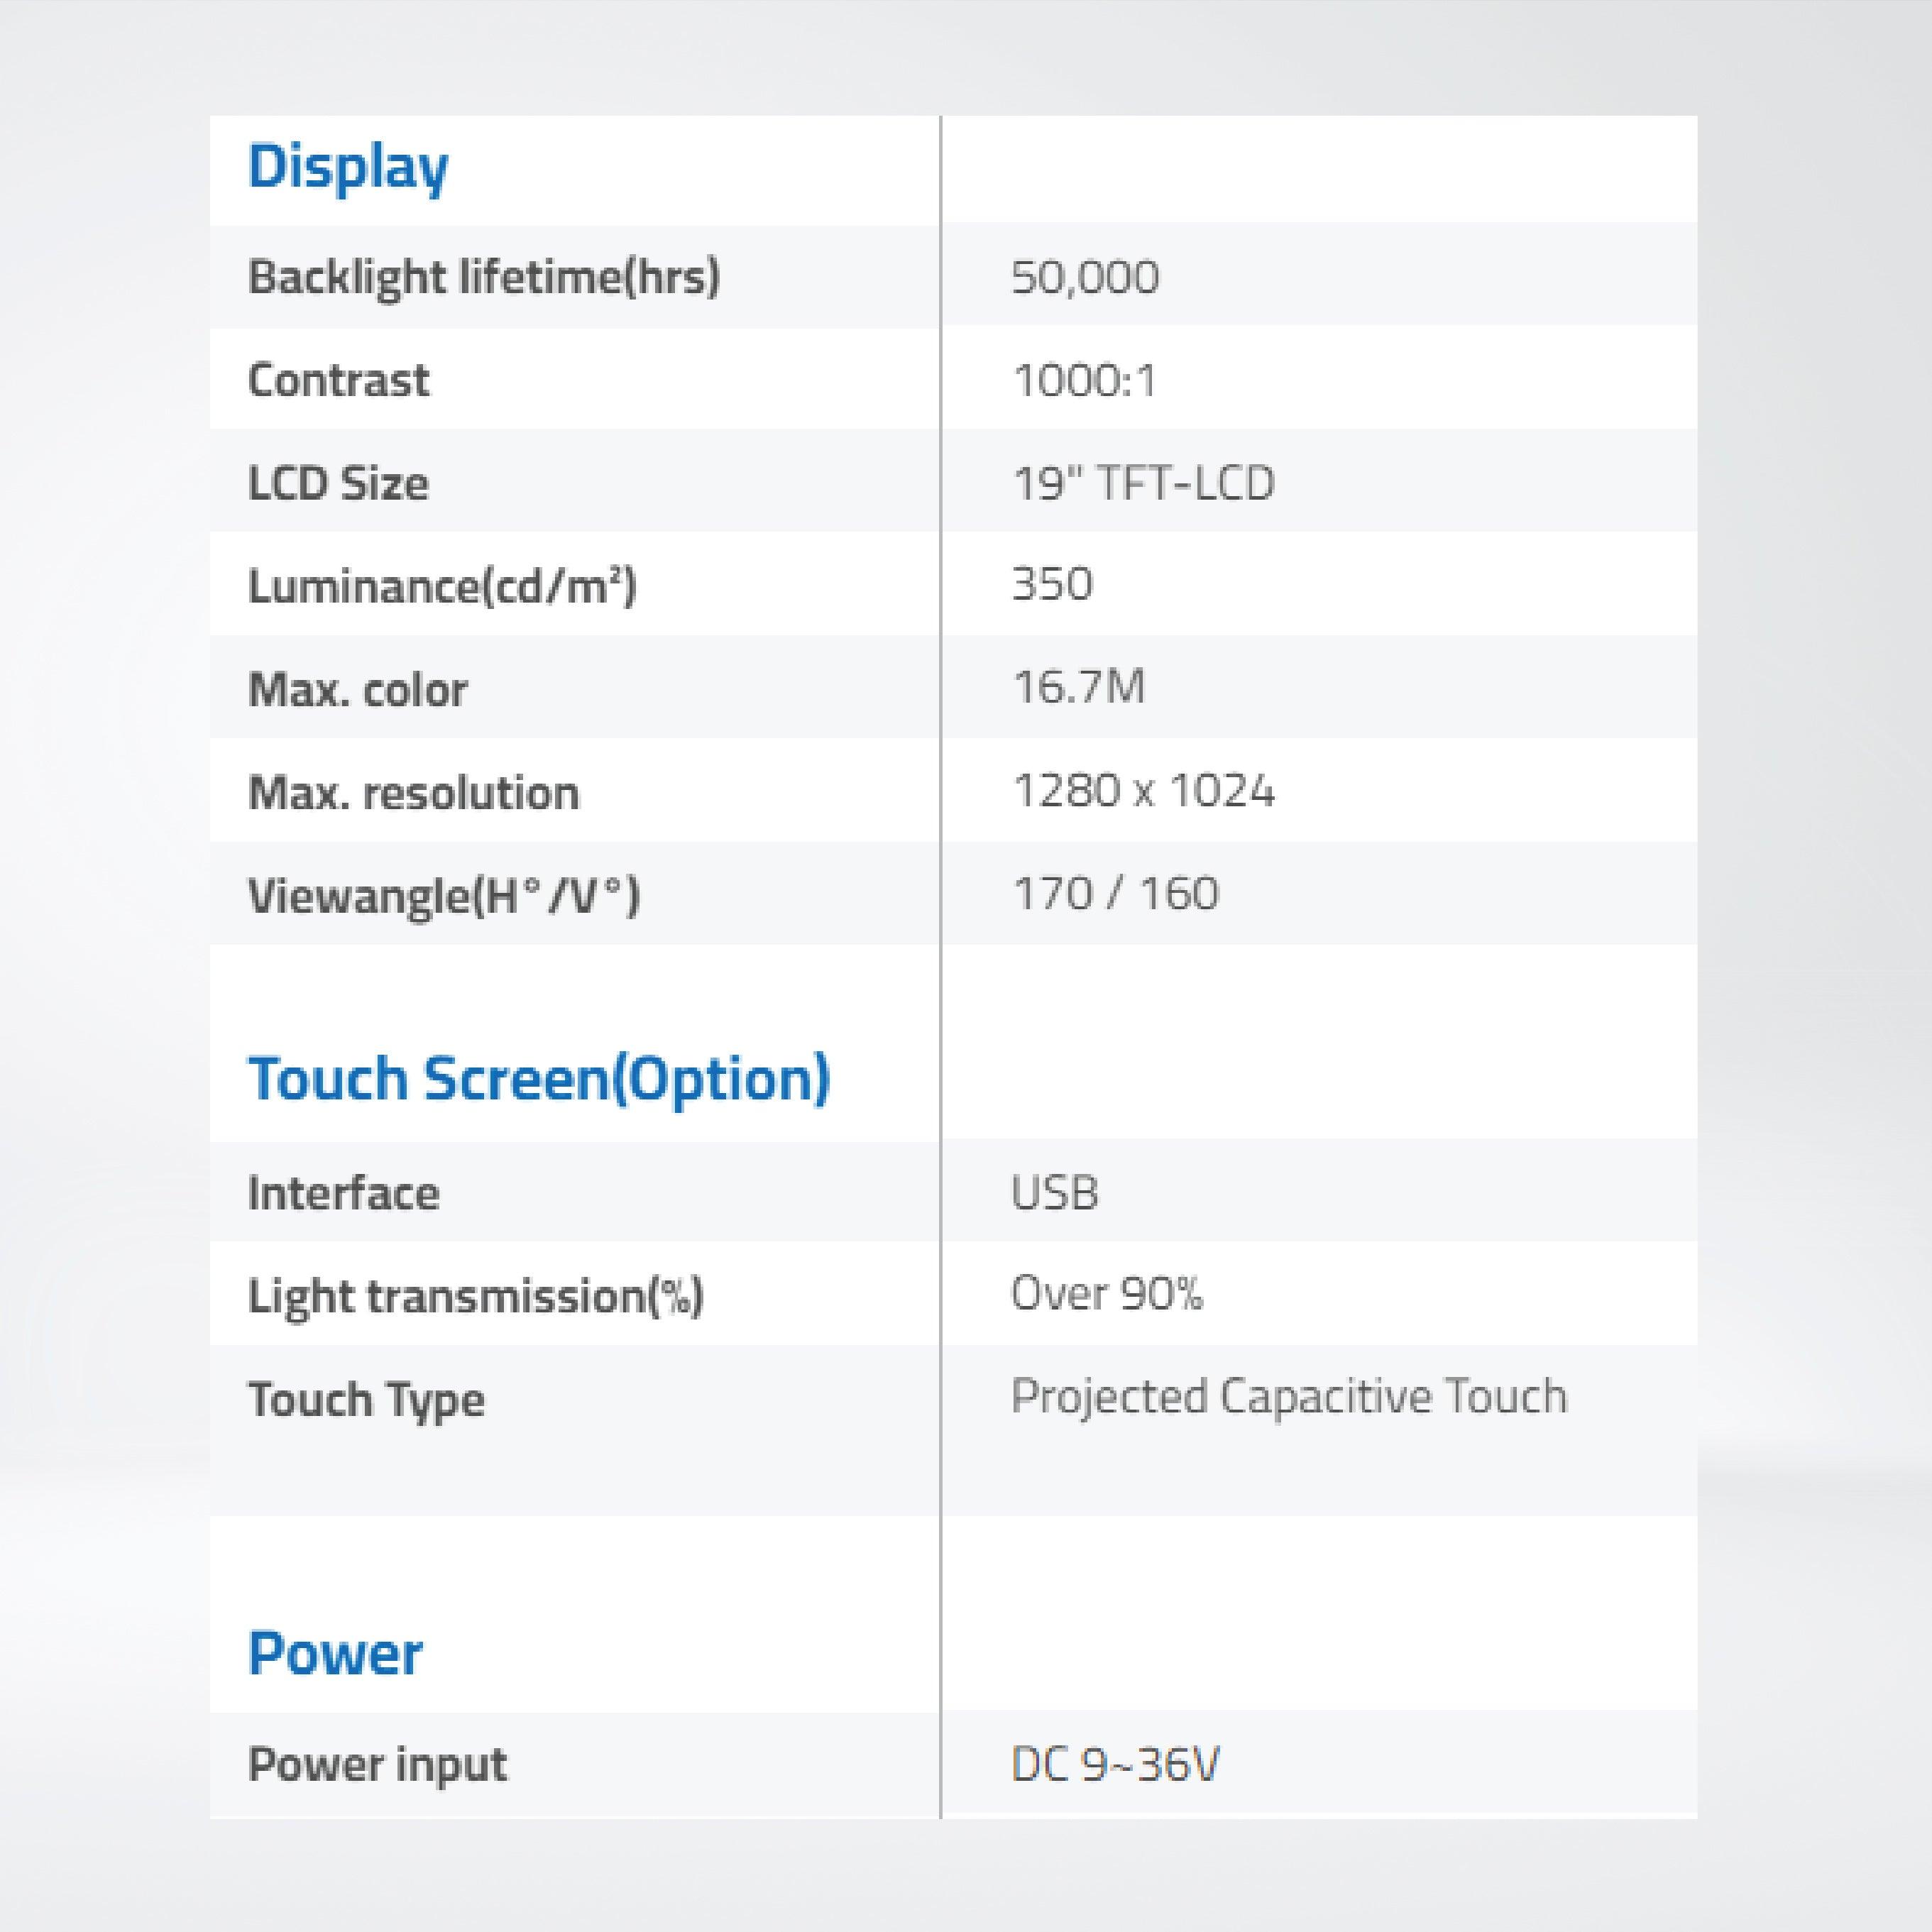Click the 1000:1 contrast value
This screenshot has width=1932, height=1932.
(x=1085, y=380)
